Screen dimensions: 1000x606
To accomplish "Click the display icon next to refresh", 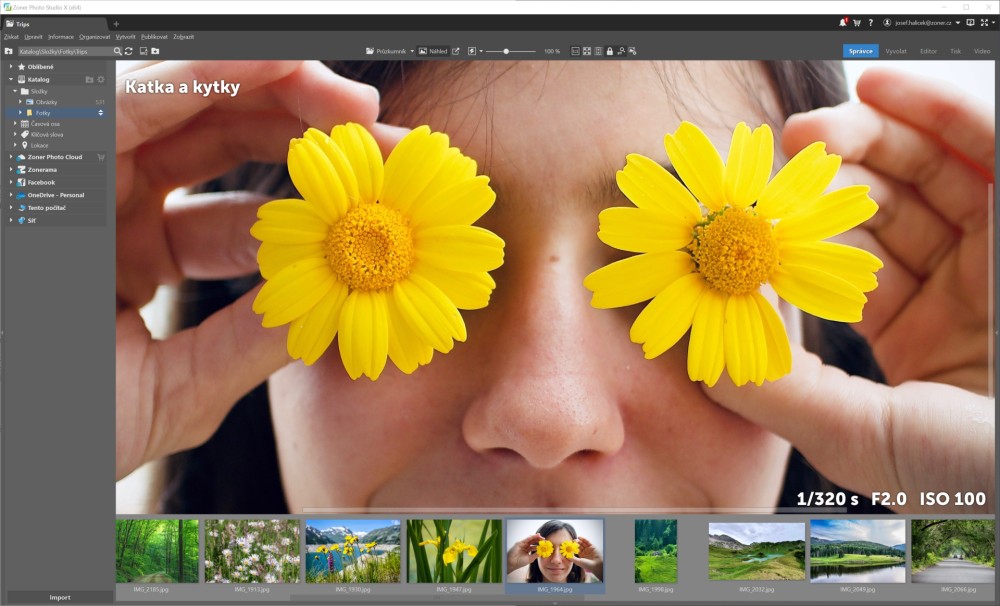I will coord(143,51).
